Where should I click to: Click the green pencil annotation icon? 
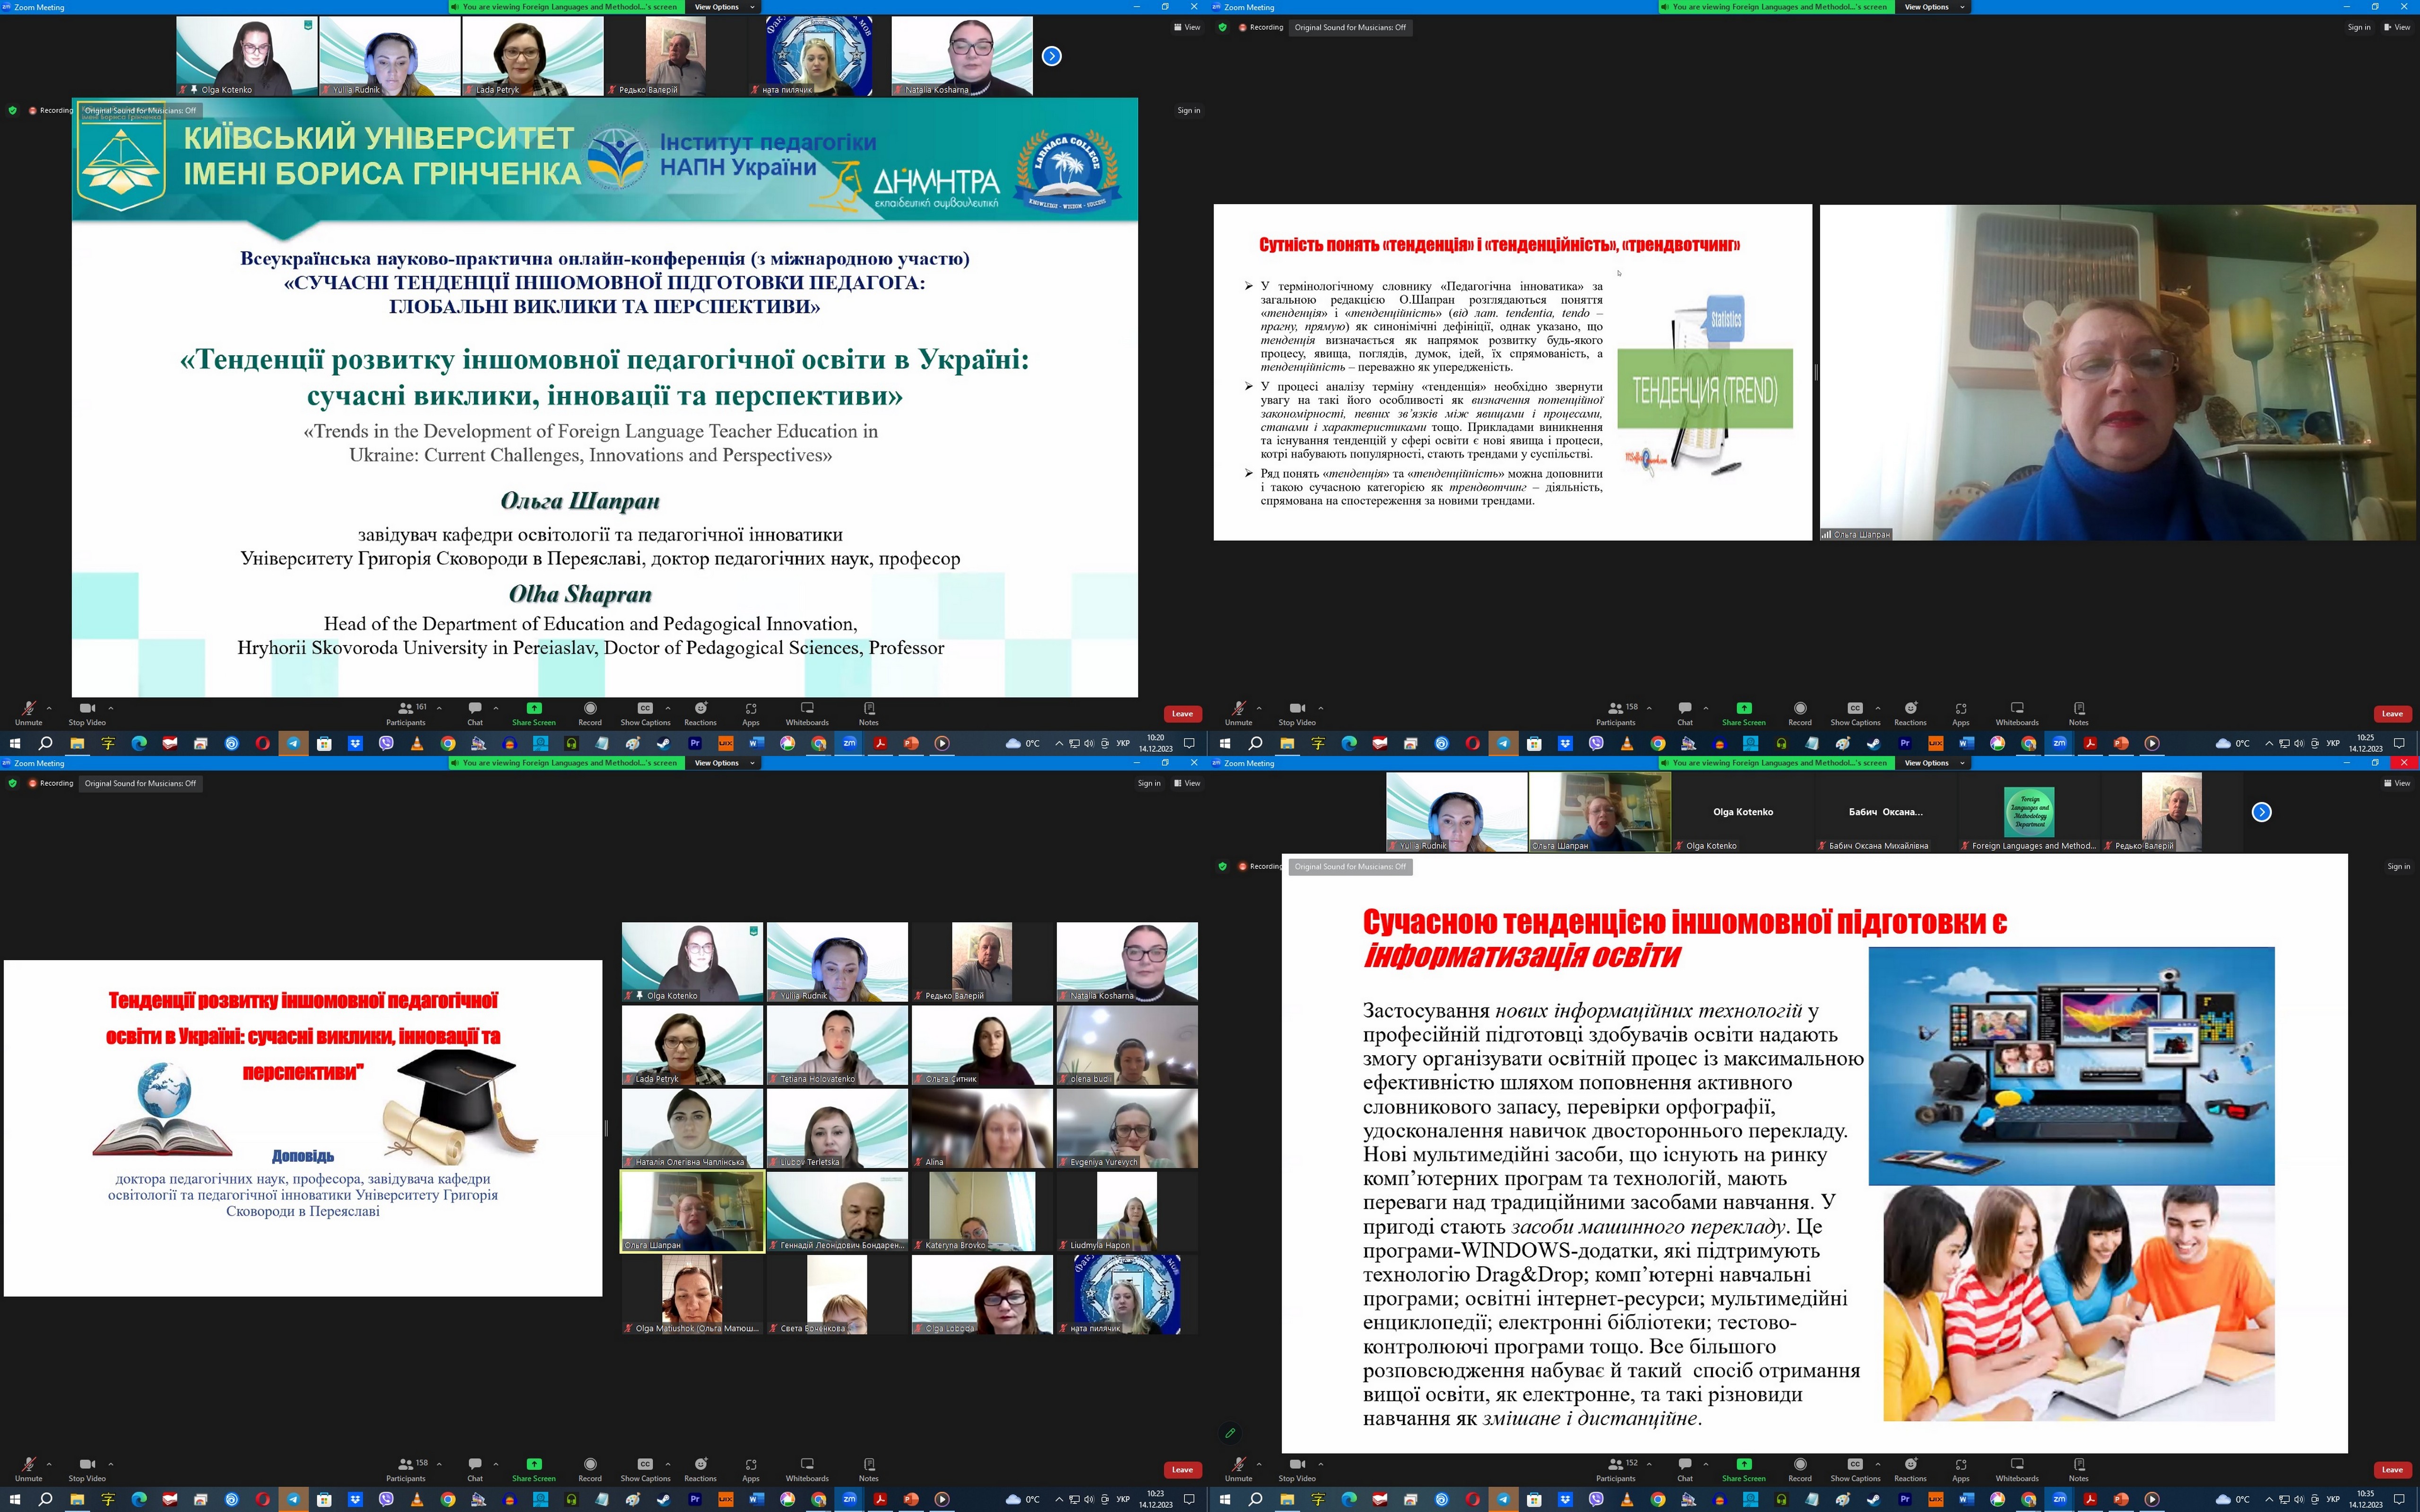pos(1230,1433)
